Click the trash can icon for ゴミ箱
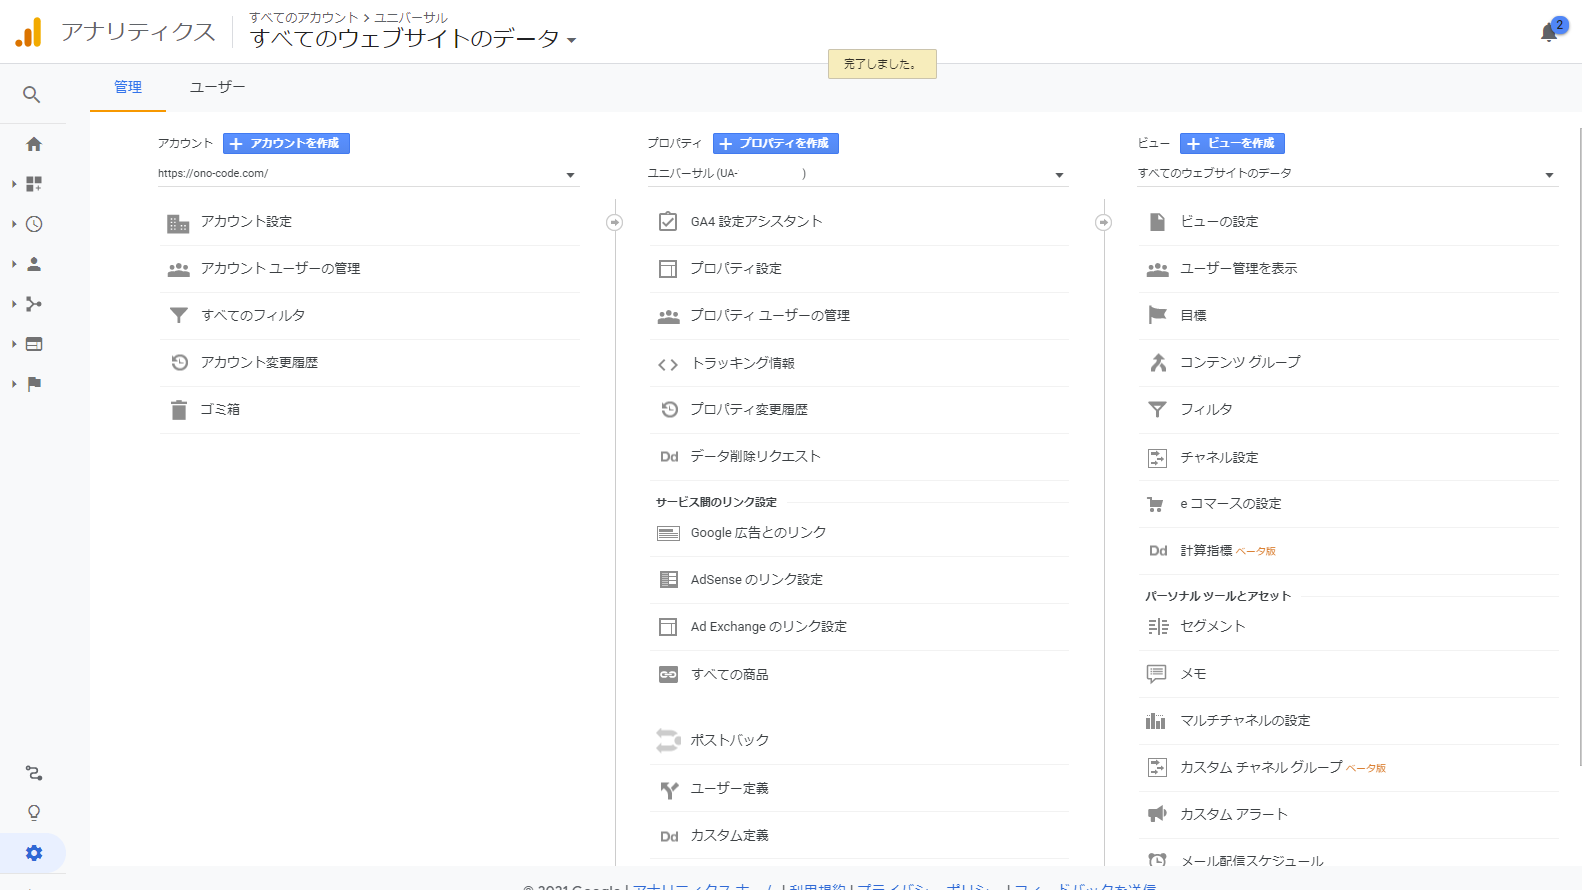1582x890 pixels. (x=179, y=410)
